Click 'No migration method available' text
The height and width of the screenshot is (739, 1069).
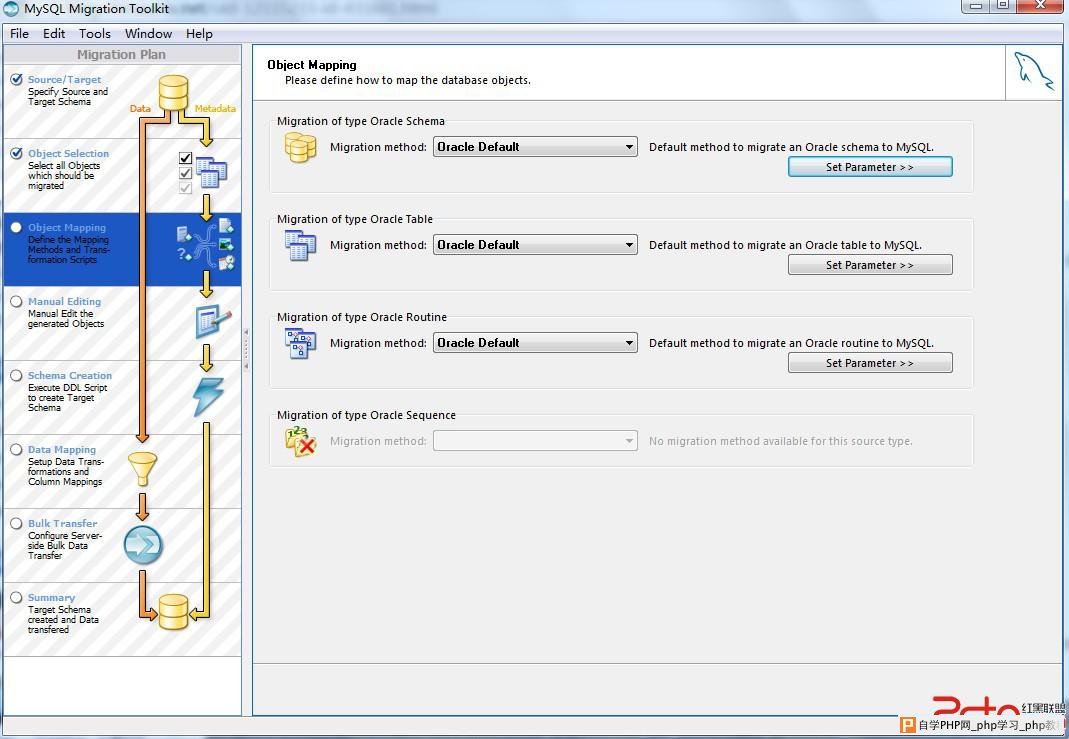tap(781, 441)
